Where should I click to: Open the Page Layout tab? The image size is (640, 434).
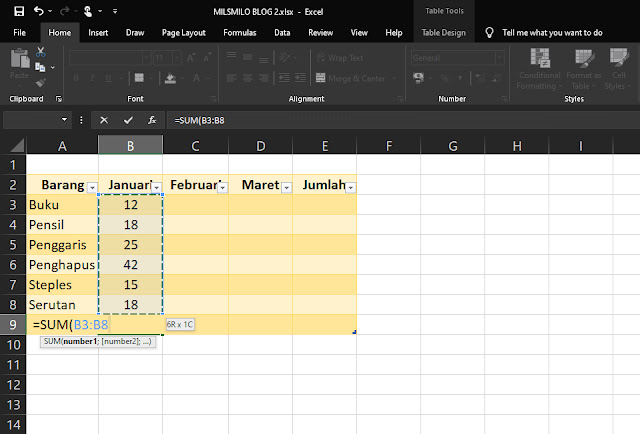pyautogui.click(x=184, y=33)
